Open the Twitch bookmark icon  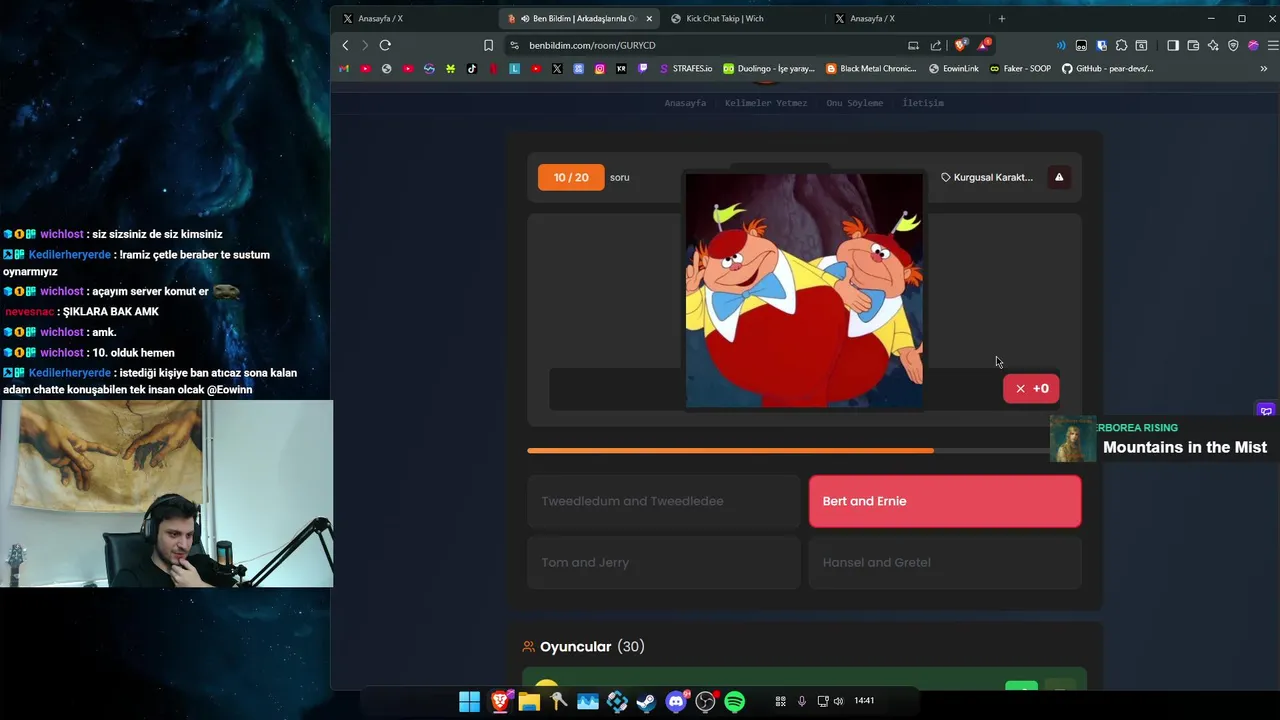642,69
